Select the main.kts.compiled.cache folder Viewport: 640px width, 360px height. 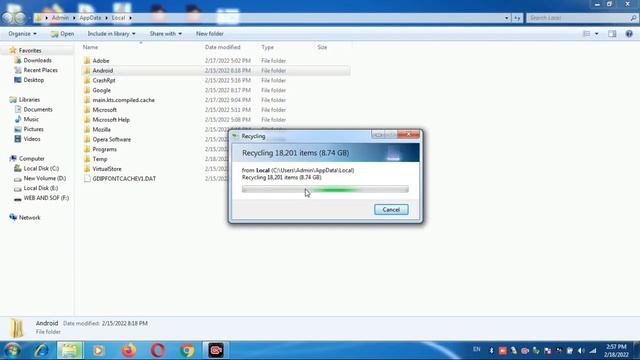pyautogui.click(x=123, y=100)
